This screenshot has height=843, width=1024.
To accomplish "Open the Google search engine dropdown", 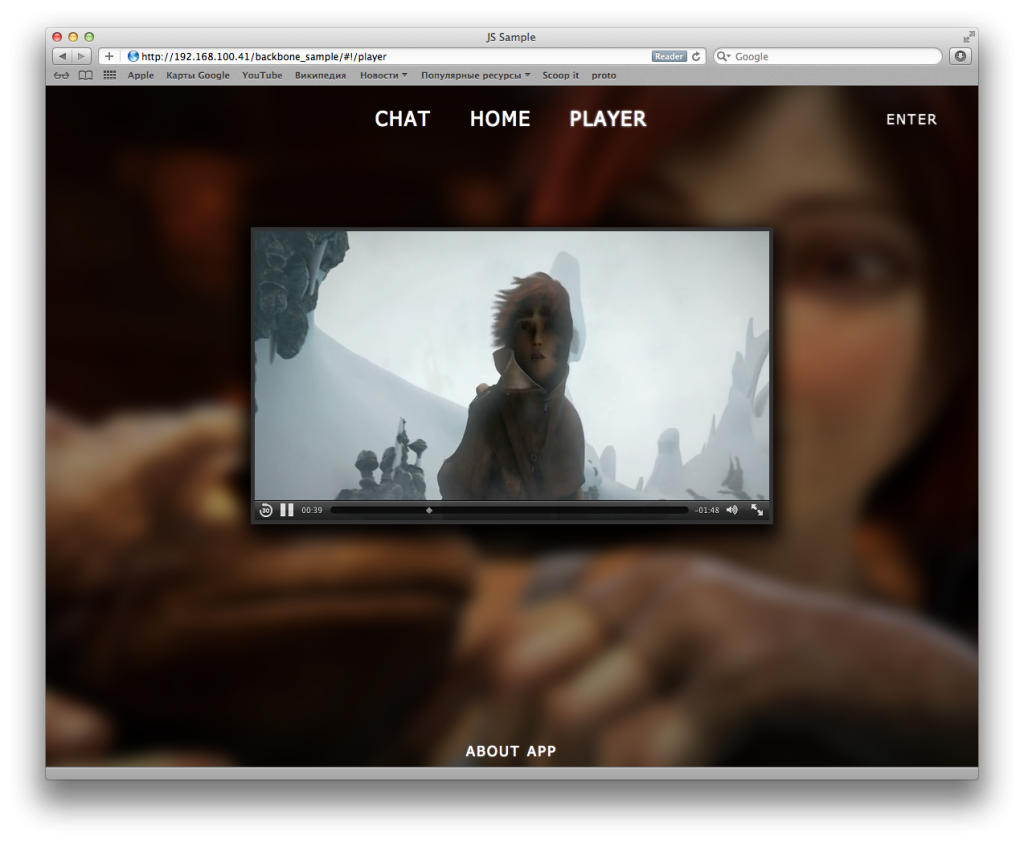I will coord(725,57).
